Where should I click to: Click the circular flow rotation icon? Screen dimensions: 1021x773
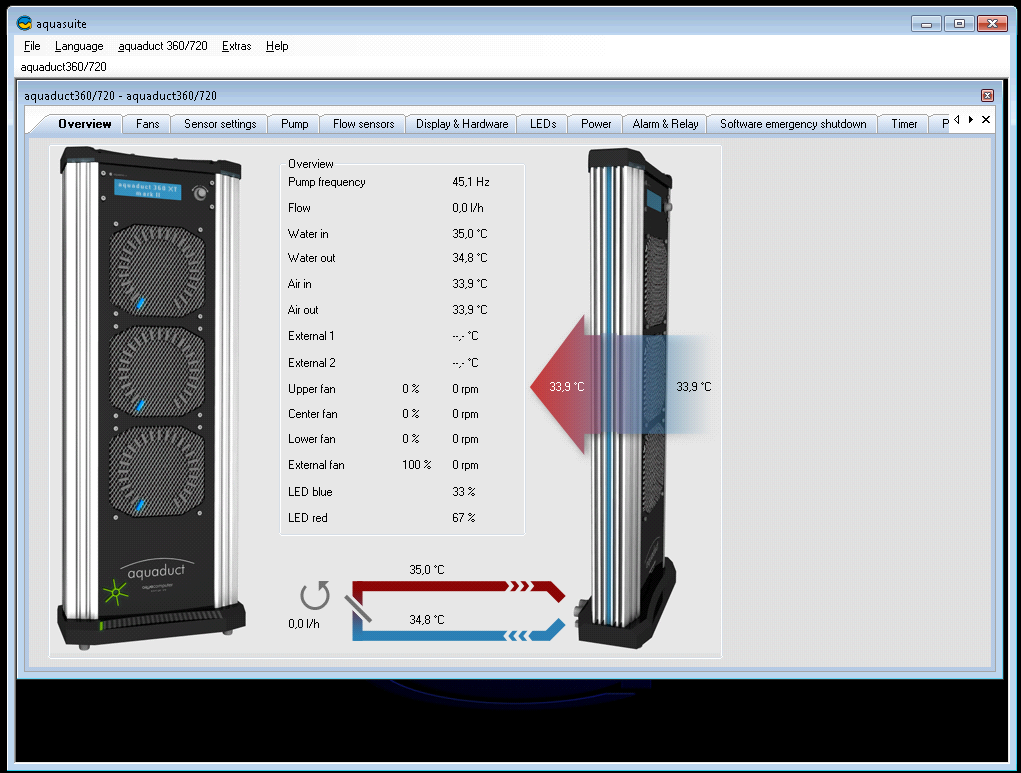point(315,596)
